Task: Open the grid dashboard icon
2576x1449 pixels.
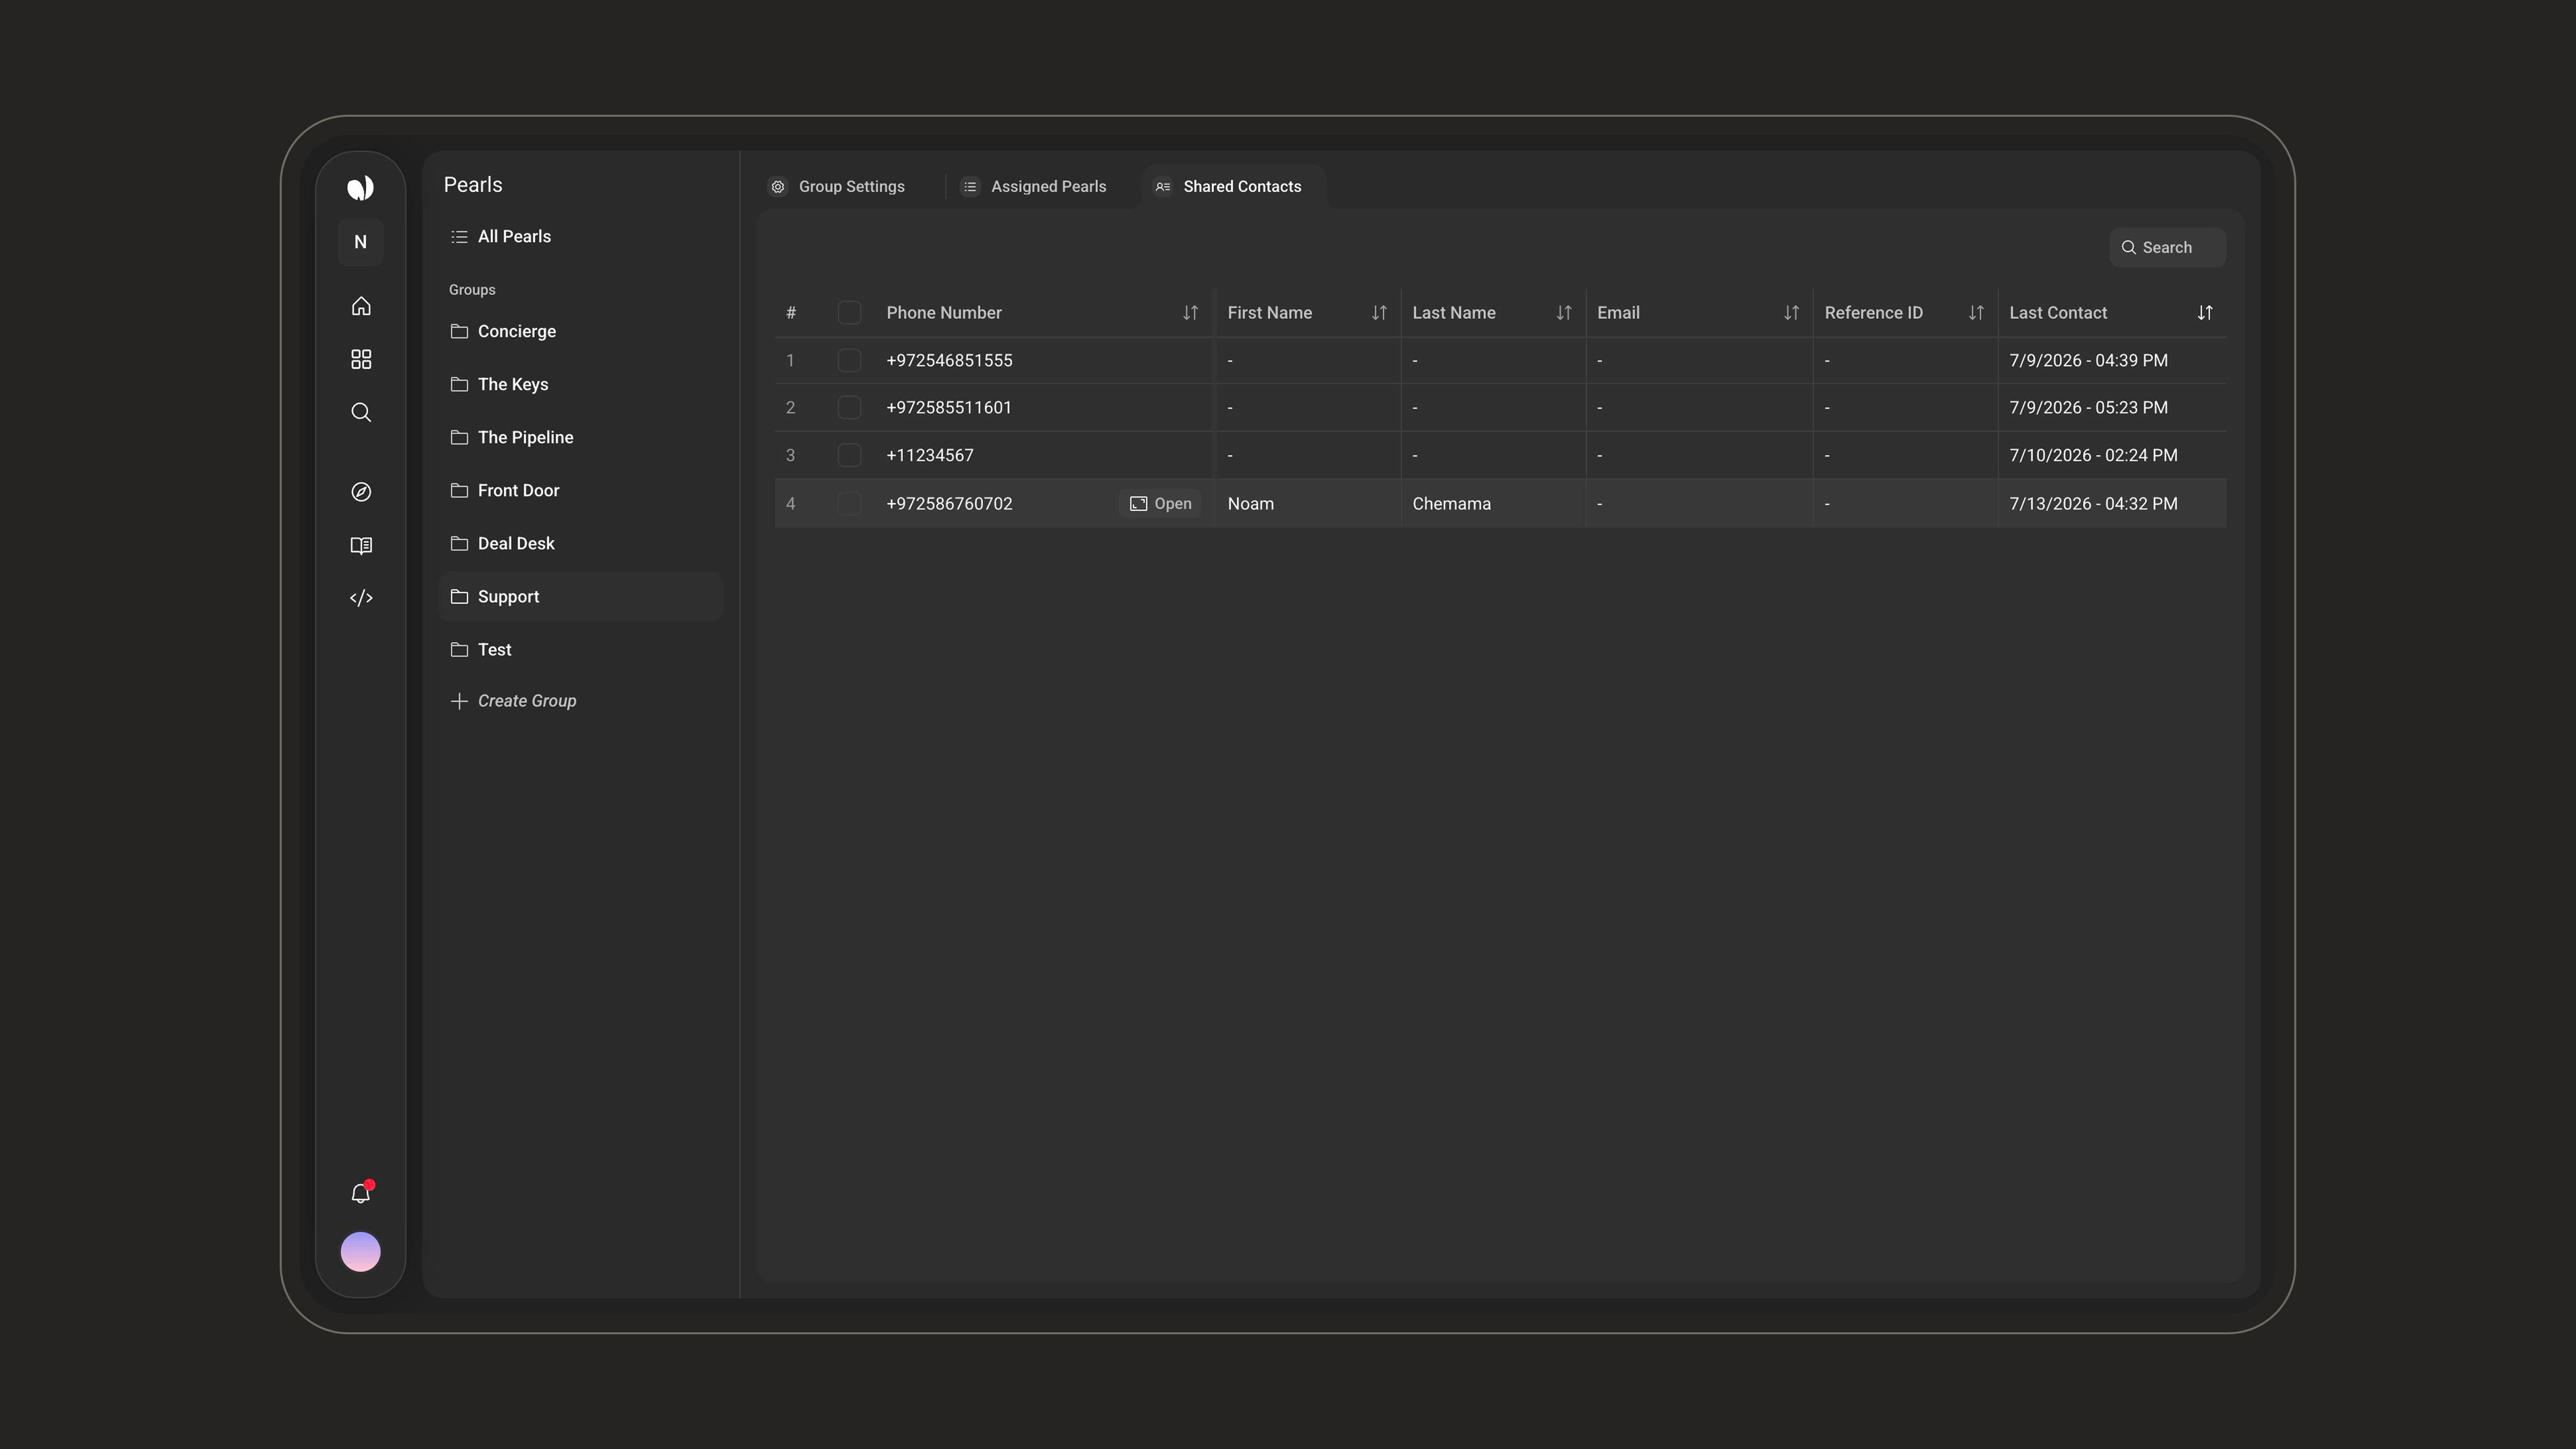Action: (x=361, y=359)
